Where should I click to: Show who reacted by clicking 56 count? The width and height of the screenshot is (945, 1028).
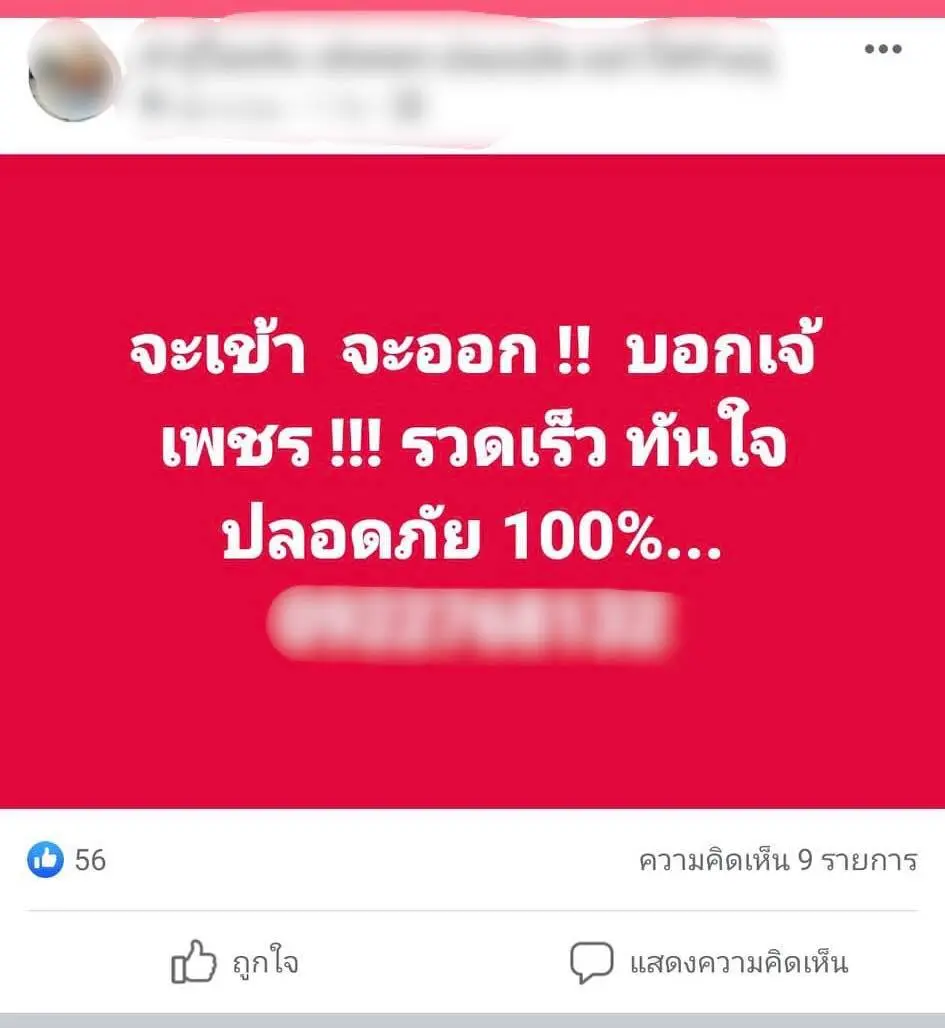(x=90, y=860)
